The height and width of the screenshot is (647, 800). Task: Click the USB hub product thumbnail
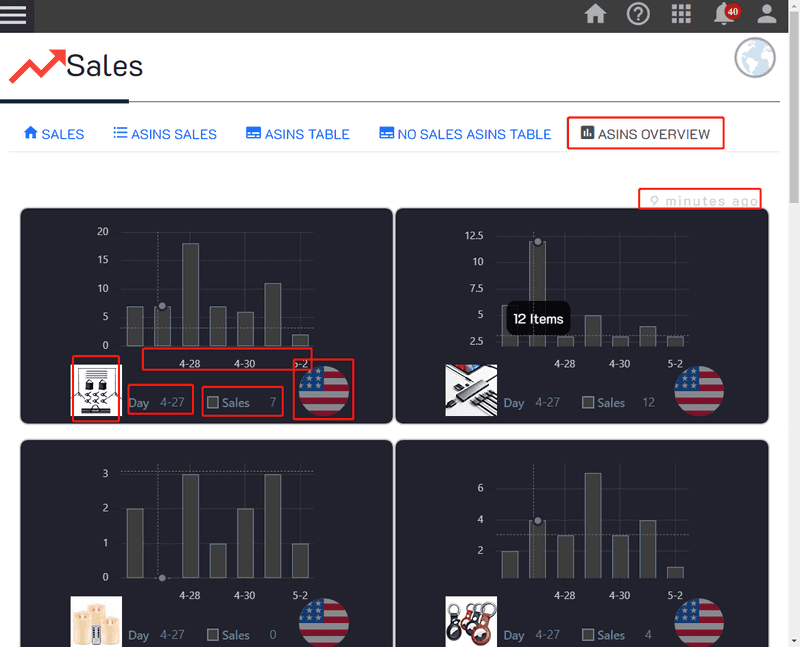pos(470,390)
